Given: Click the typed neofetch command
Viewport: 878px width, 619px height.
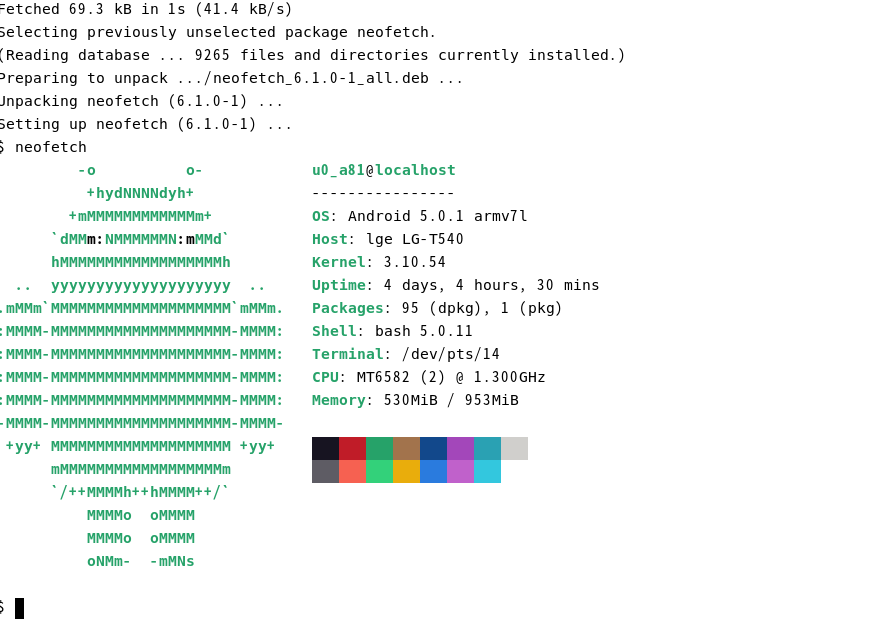Looking at the screenshot, I should point(51,147).
